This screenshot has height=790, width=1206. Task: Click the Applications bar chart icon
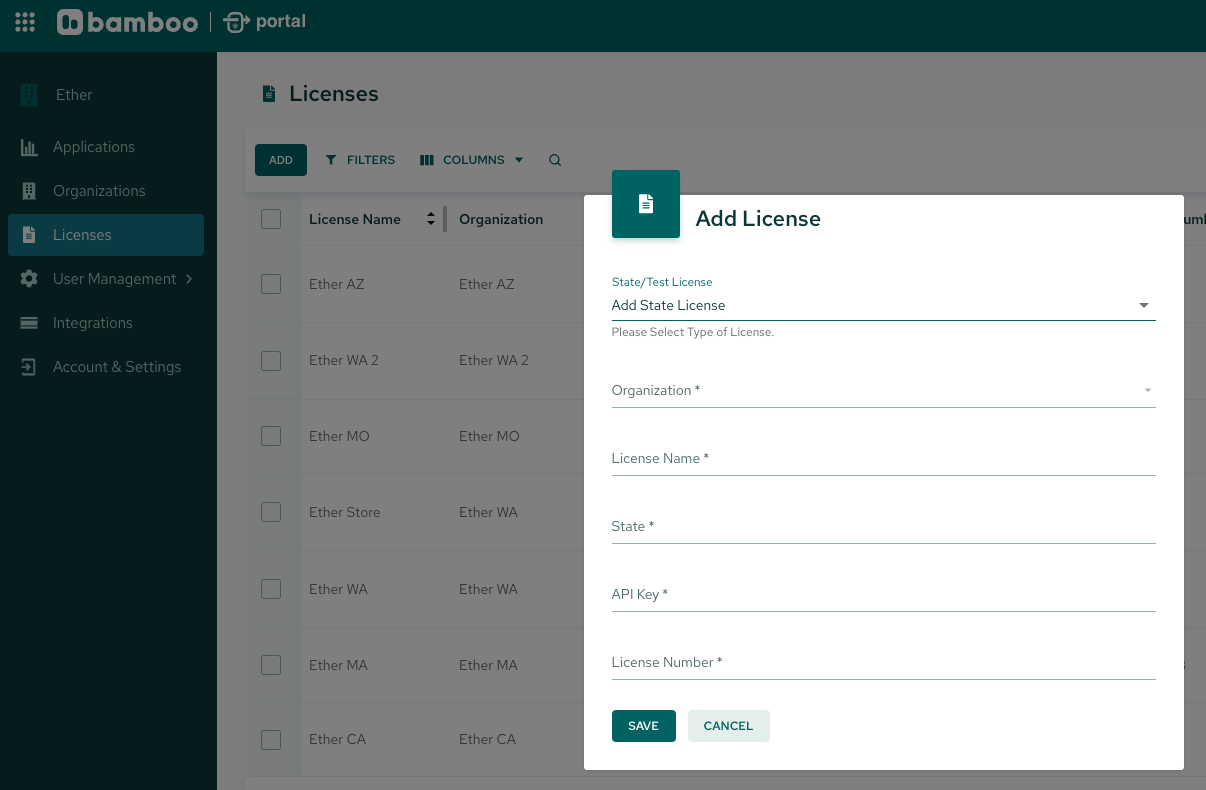(x=29, y=147)
